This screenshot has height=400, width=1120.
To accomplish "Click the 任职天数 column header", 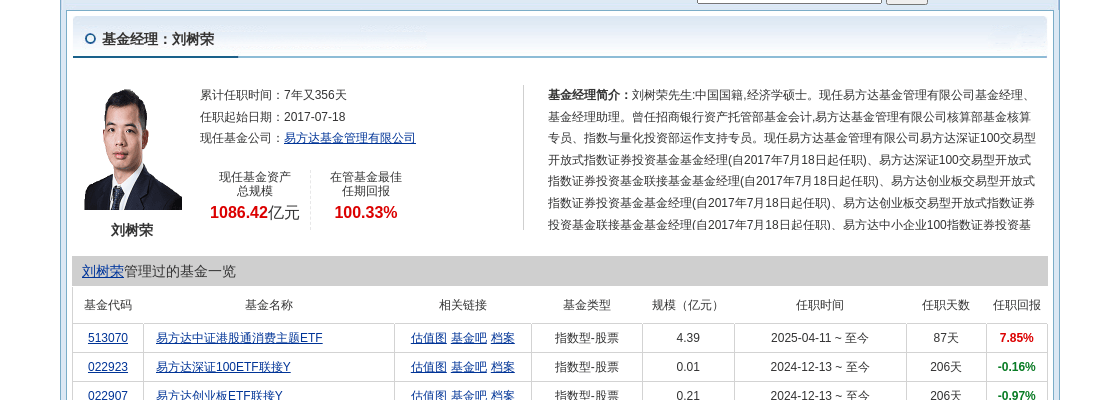I will point(946,305).
